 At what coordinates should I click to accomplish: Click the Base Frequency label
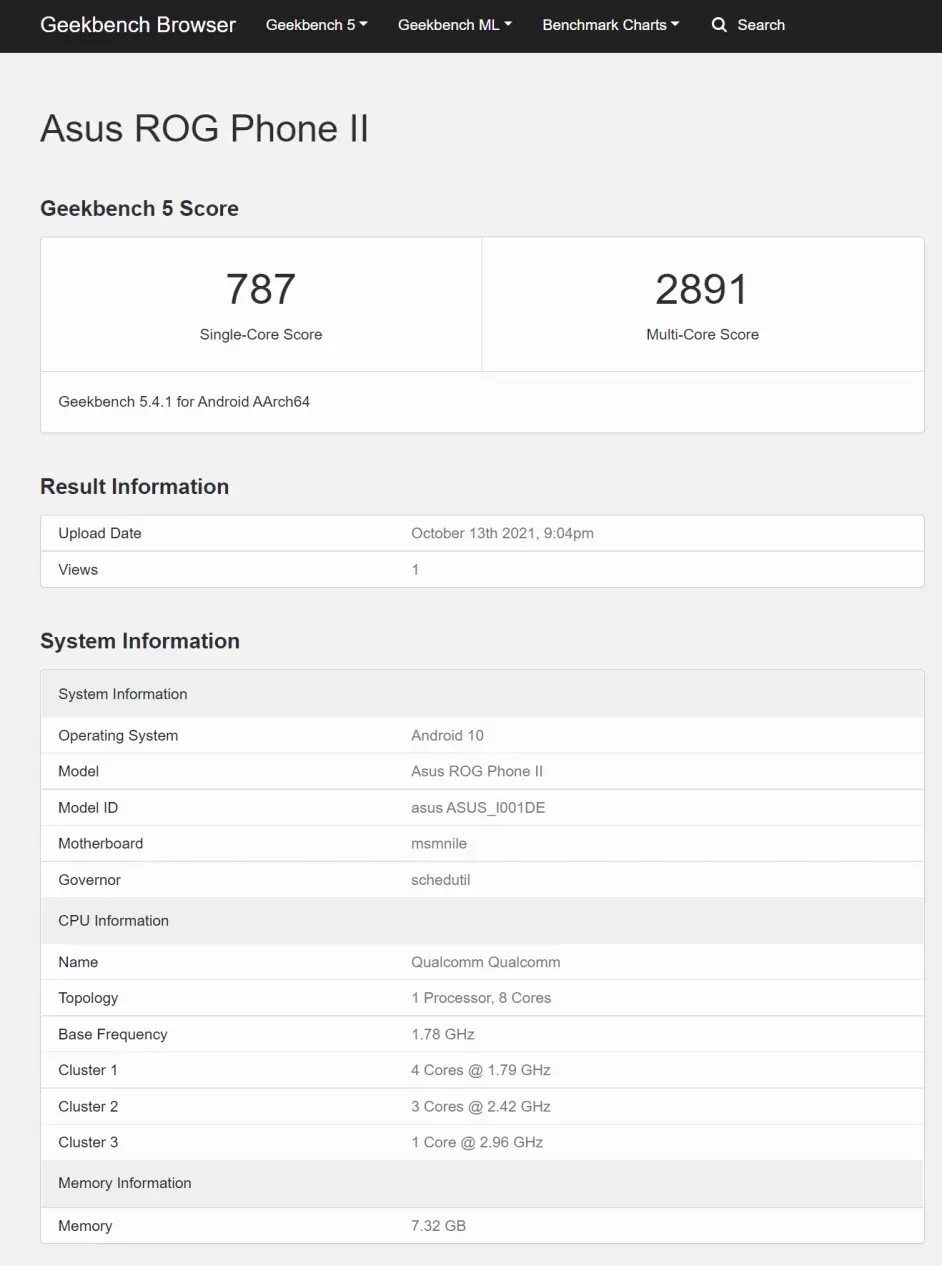tap(113, 1034)
